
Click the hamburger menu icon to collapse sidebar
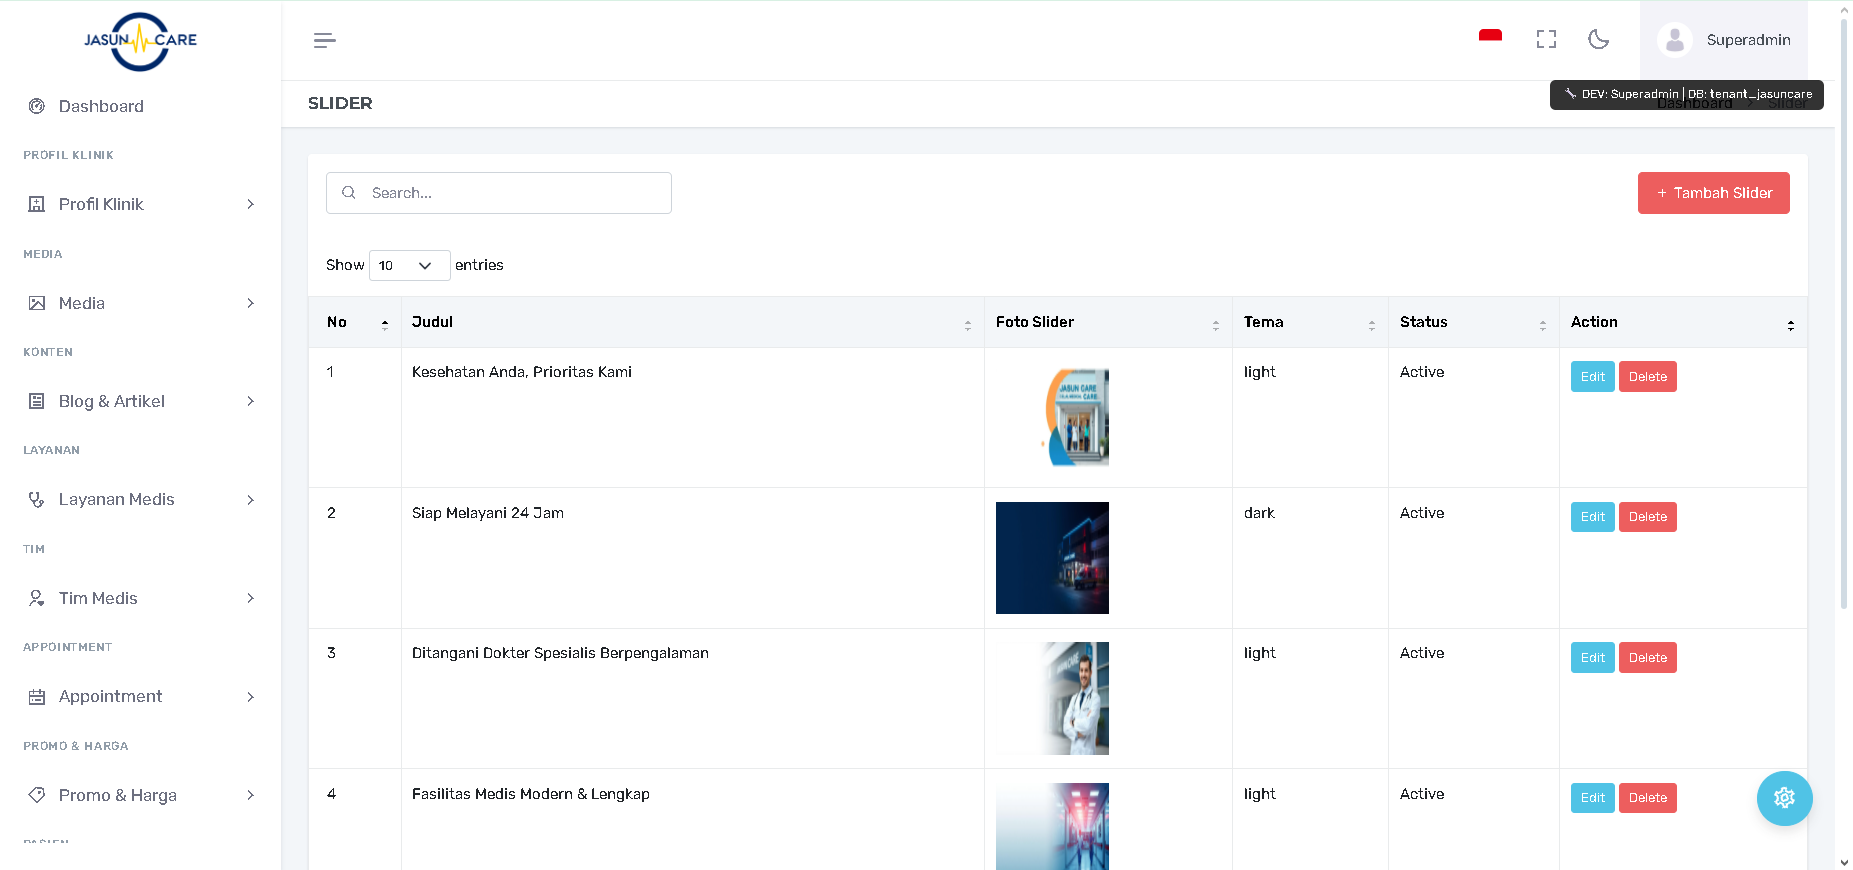click(324, 40)
